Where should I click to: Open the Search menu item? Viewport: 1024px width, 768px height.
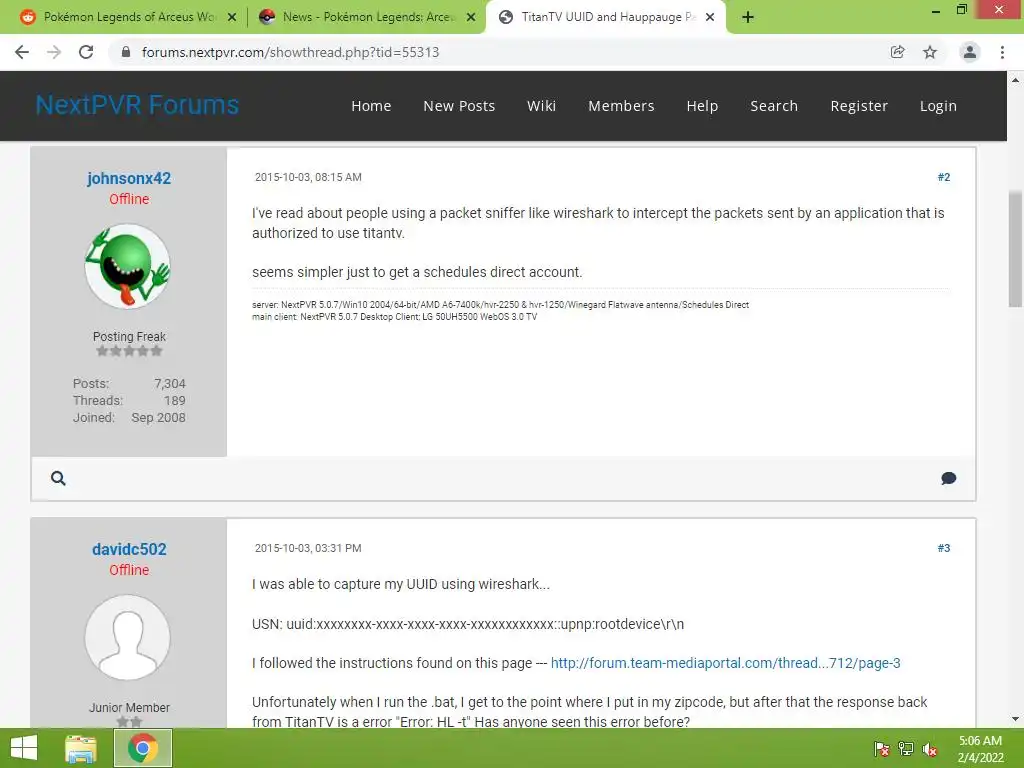tap(774, 106)
